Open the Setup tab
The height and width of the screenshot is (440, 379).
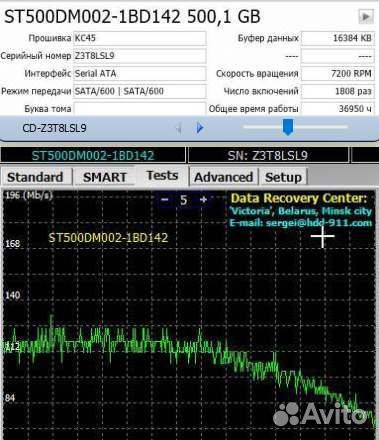283,177
